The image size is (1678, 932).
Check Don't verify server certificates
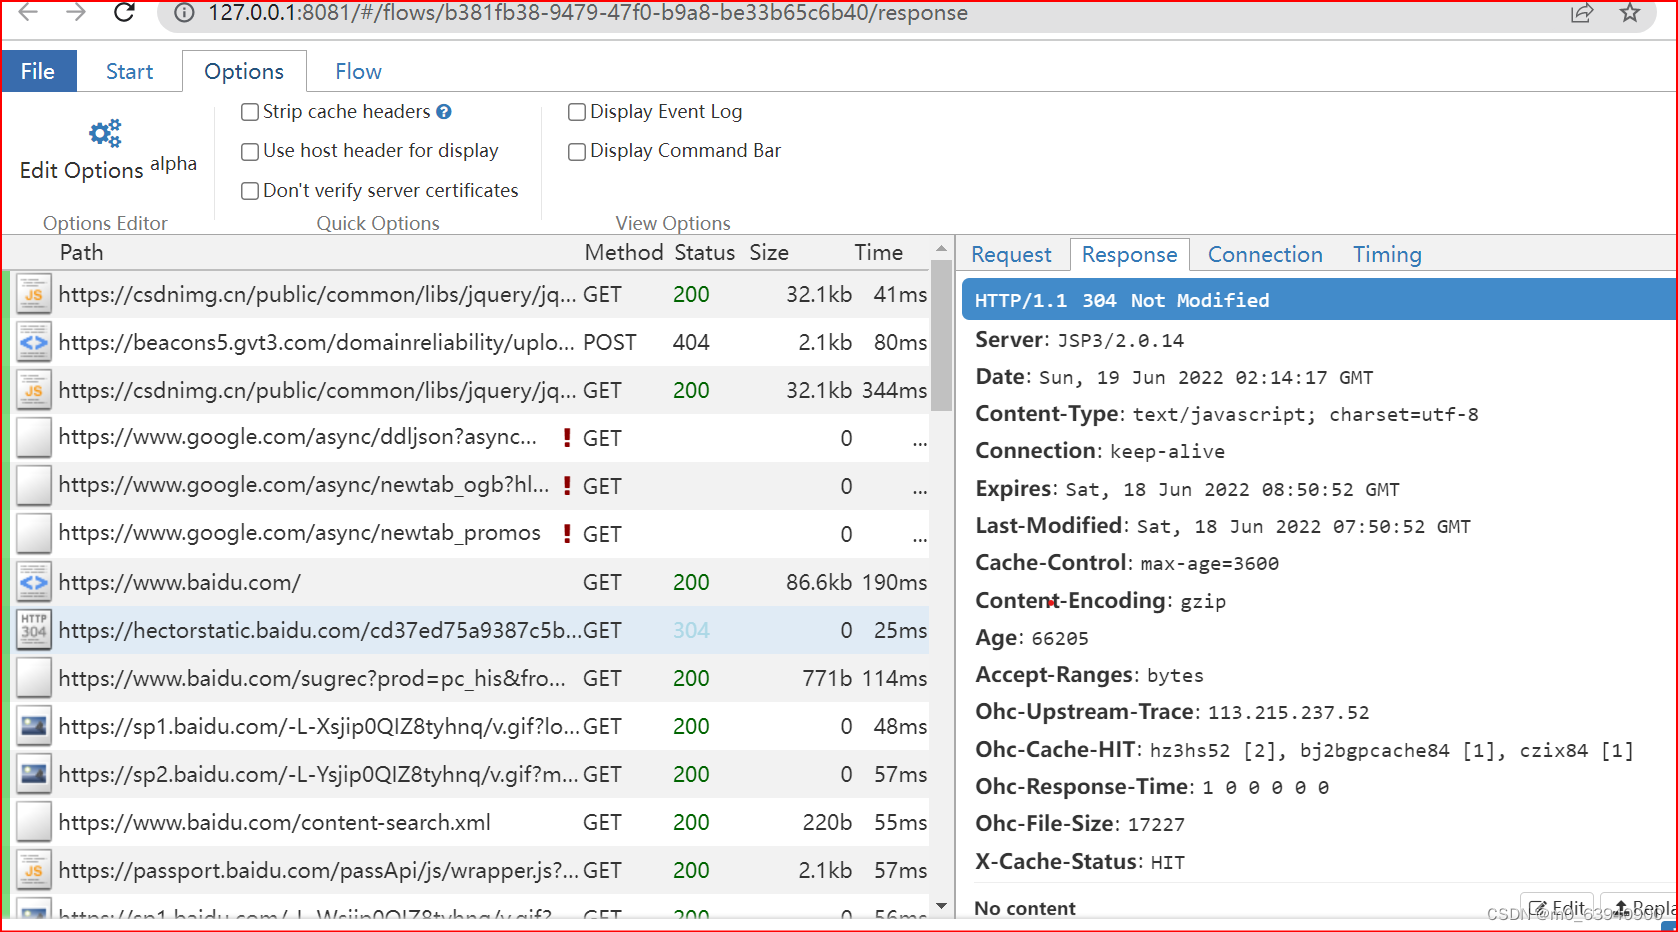coord(249,190)
